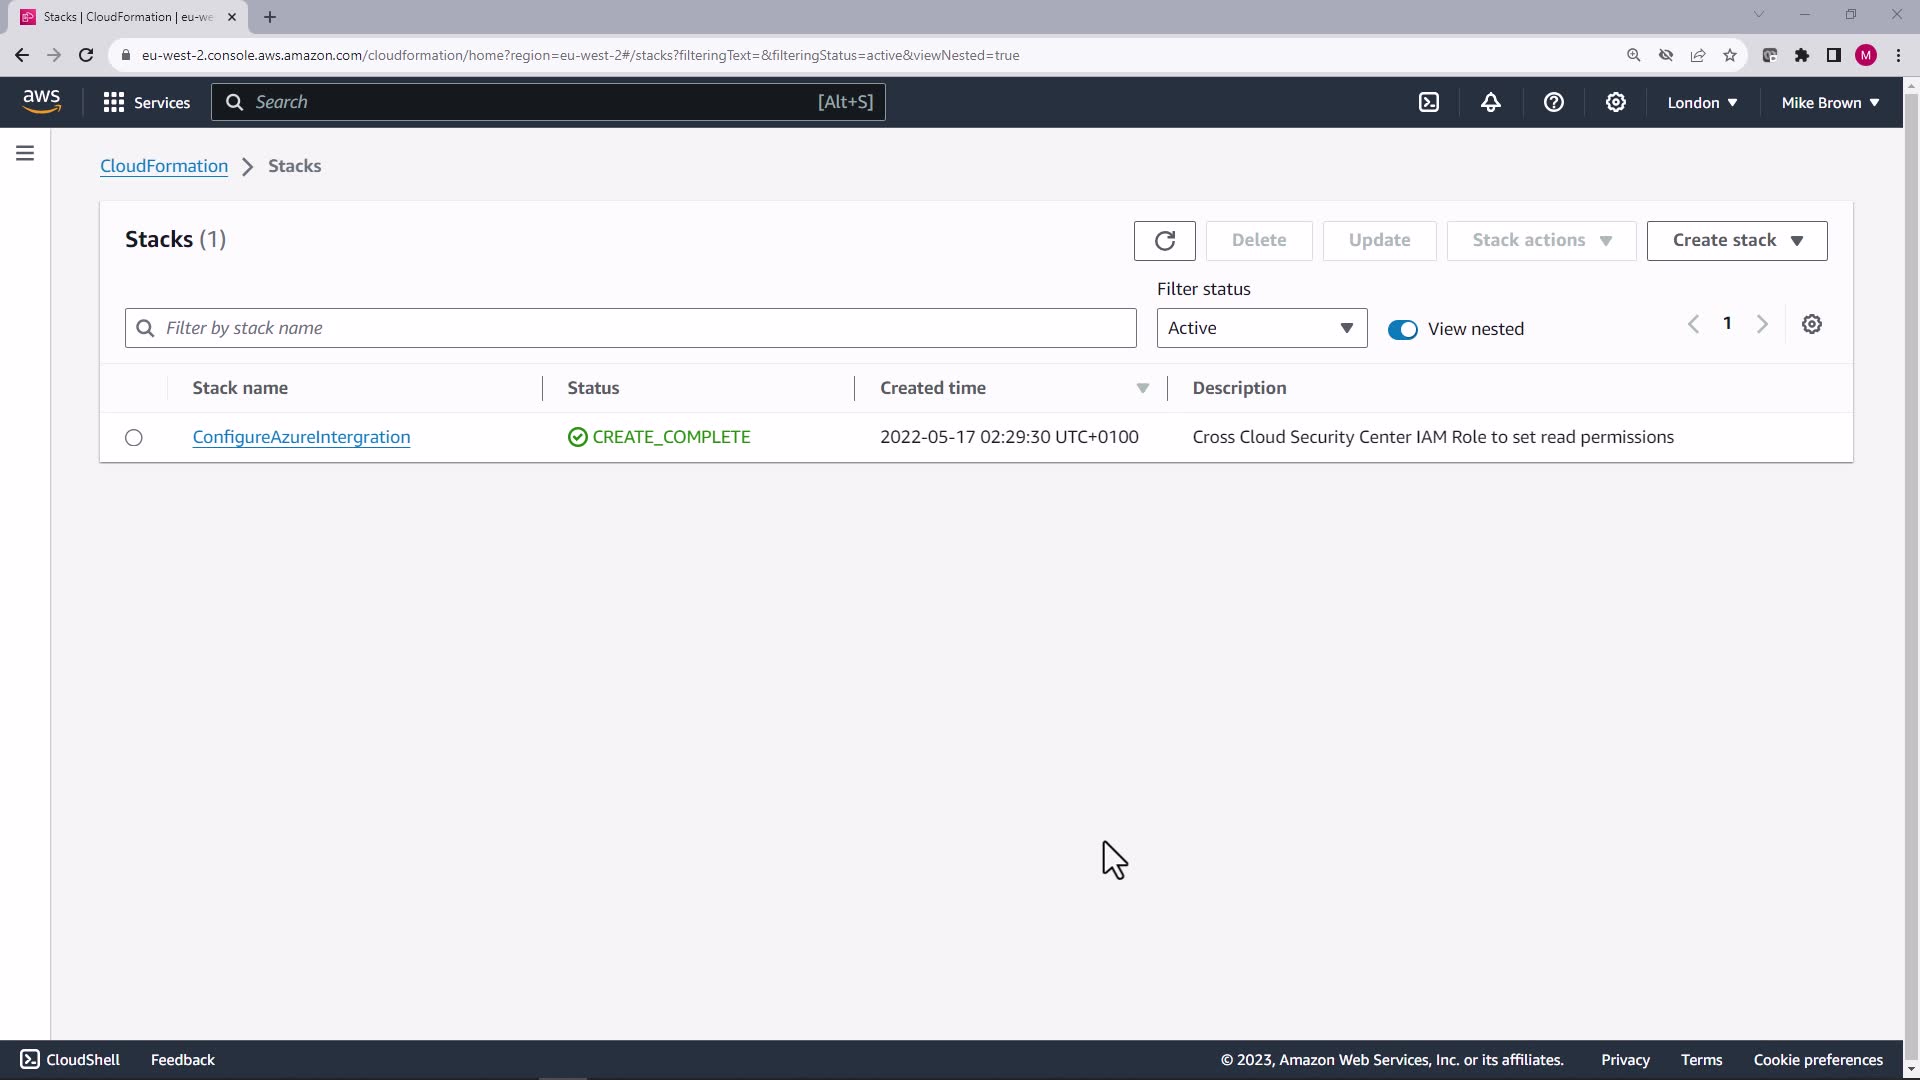This screenshot has width=1920, height=1080.
Task: Open stacks table preferences gear icon
Action: point(1811,324)
